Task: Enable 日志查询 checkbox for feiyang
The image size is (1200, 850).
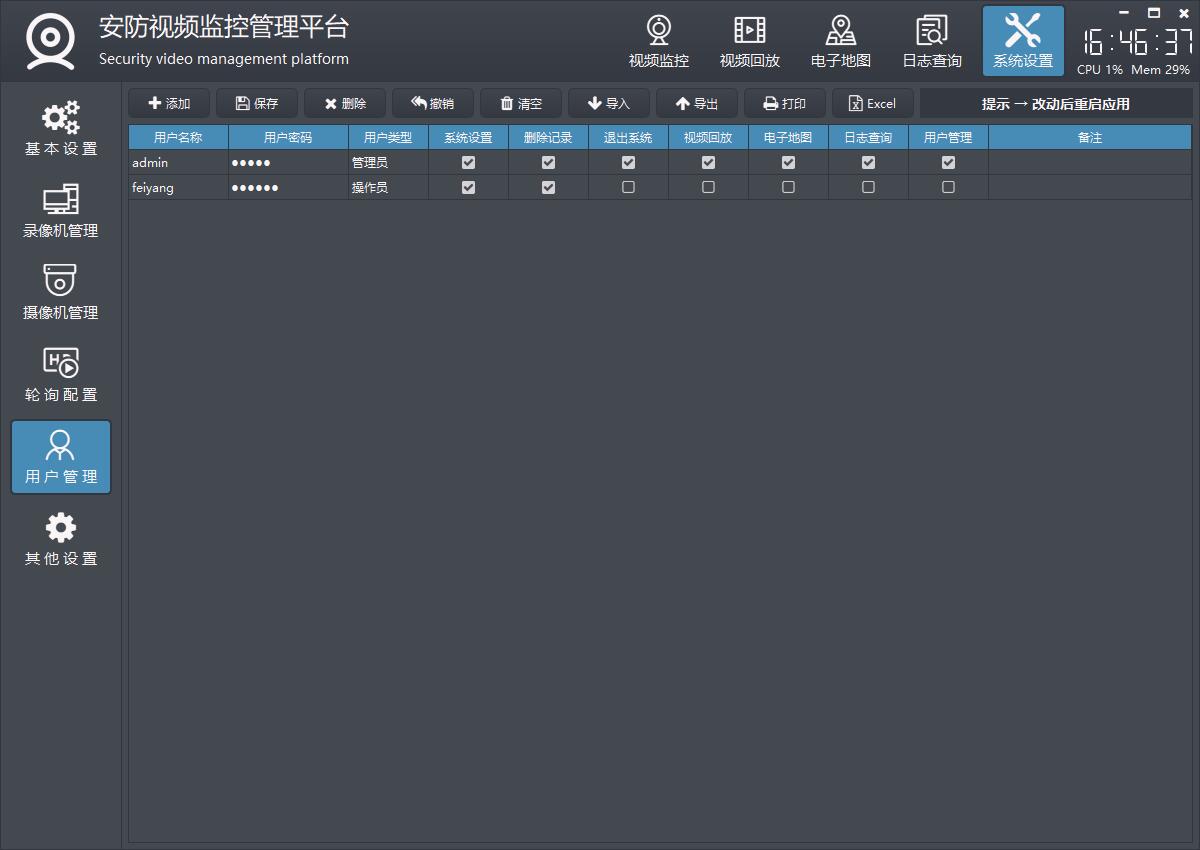Action: 868,187
